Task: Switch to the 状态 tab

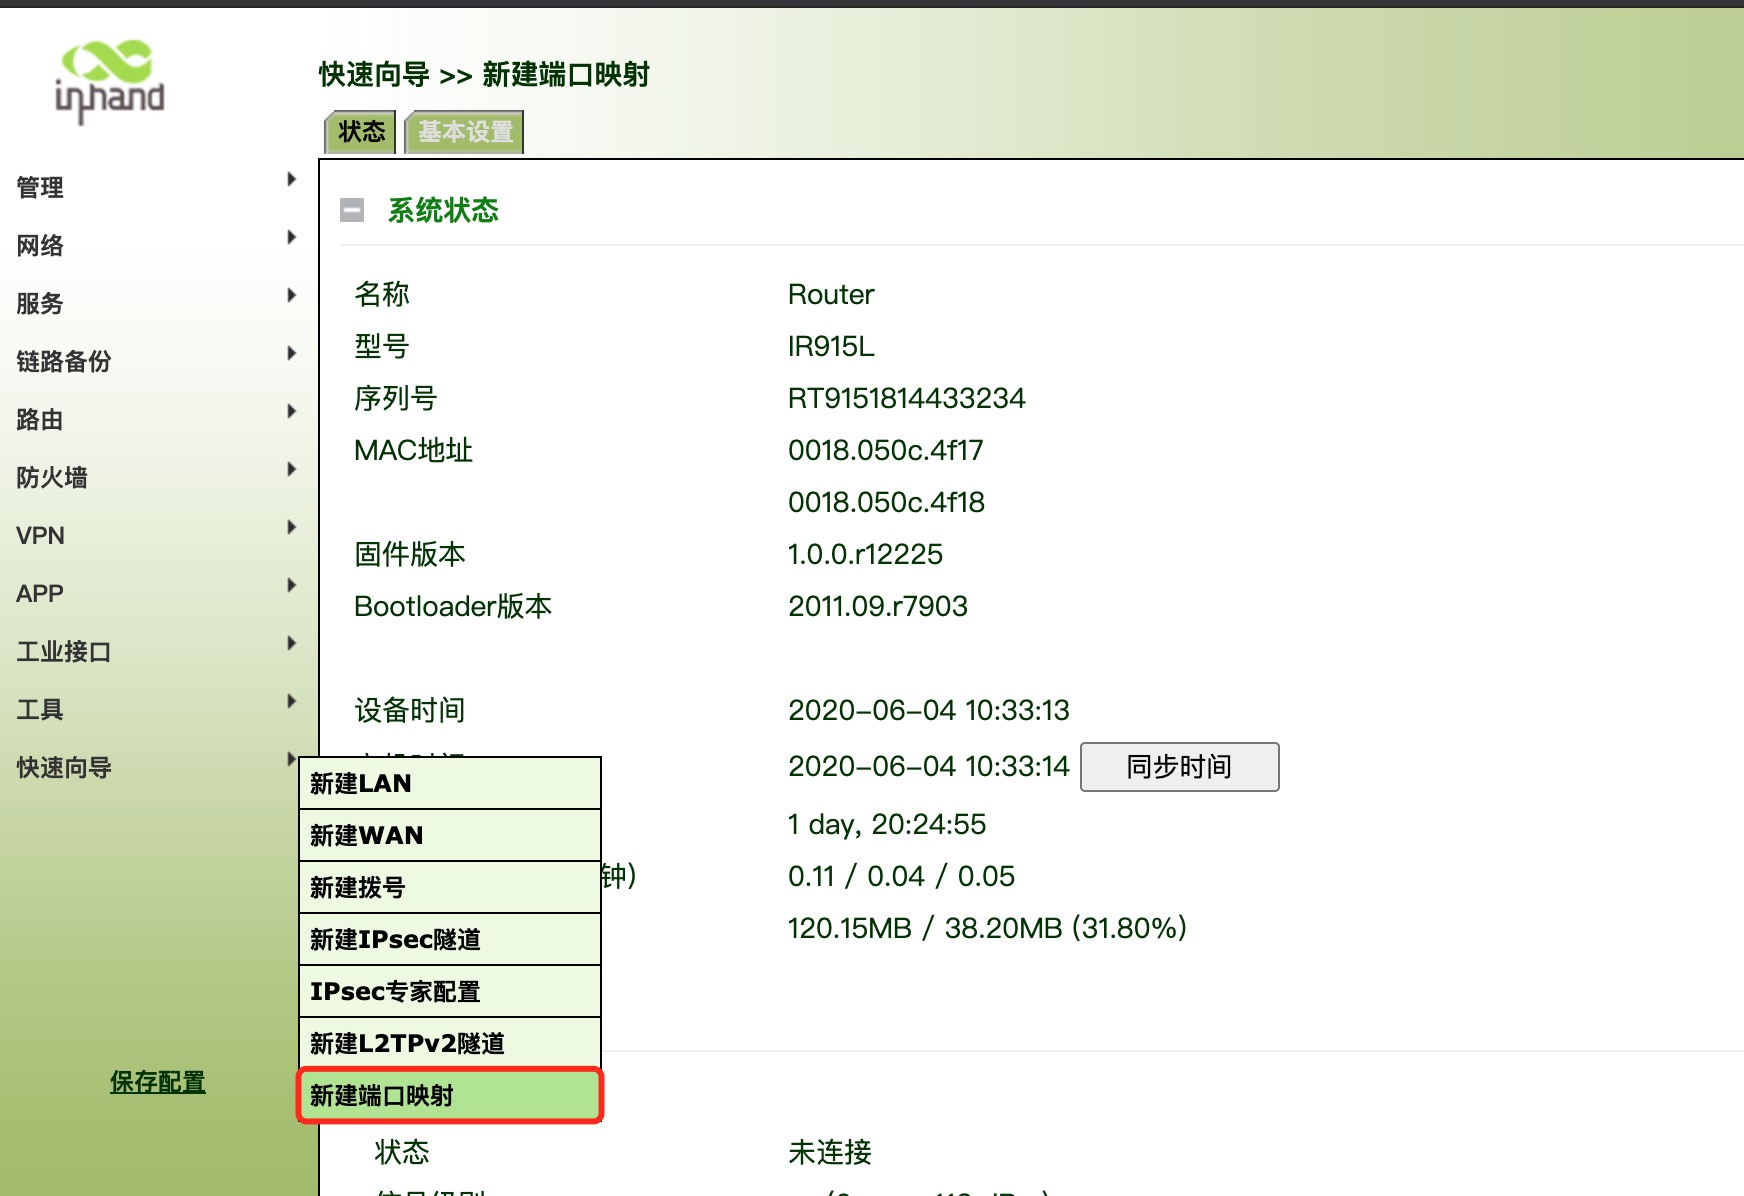Action: pos(361,132)
